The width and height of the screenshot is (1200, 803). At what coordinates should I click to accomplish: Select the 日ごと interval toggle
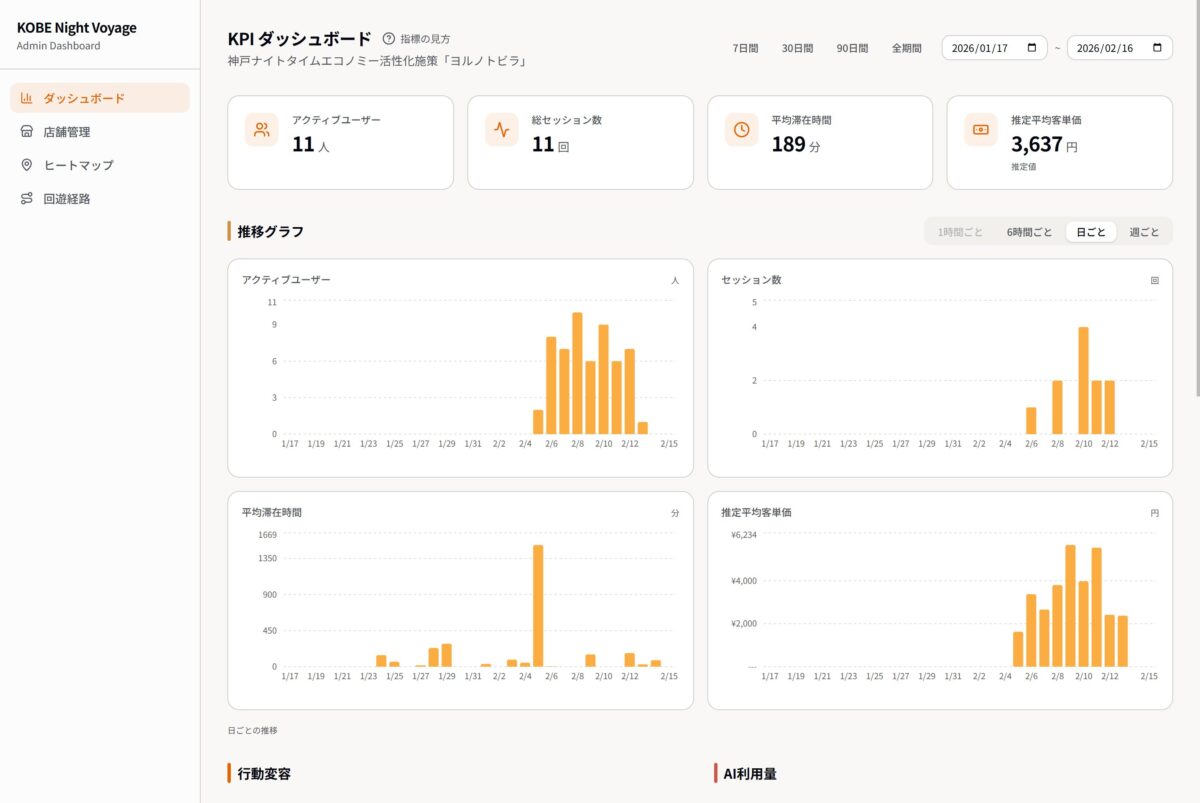(1091, 232)
